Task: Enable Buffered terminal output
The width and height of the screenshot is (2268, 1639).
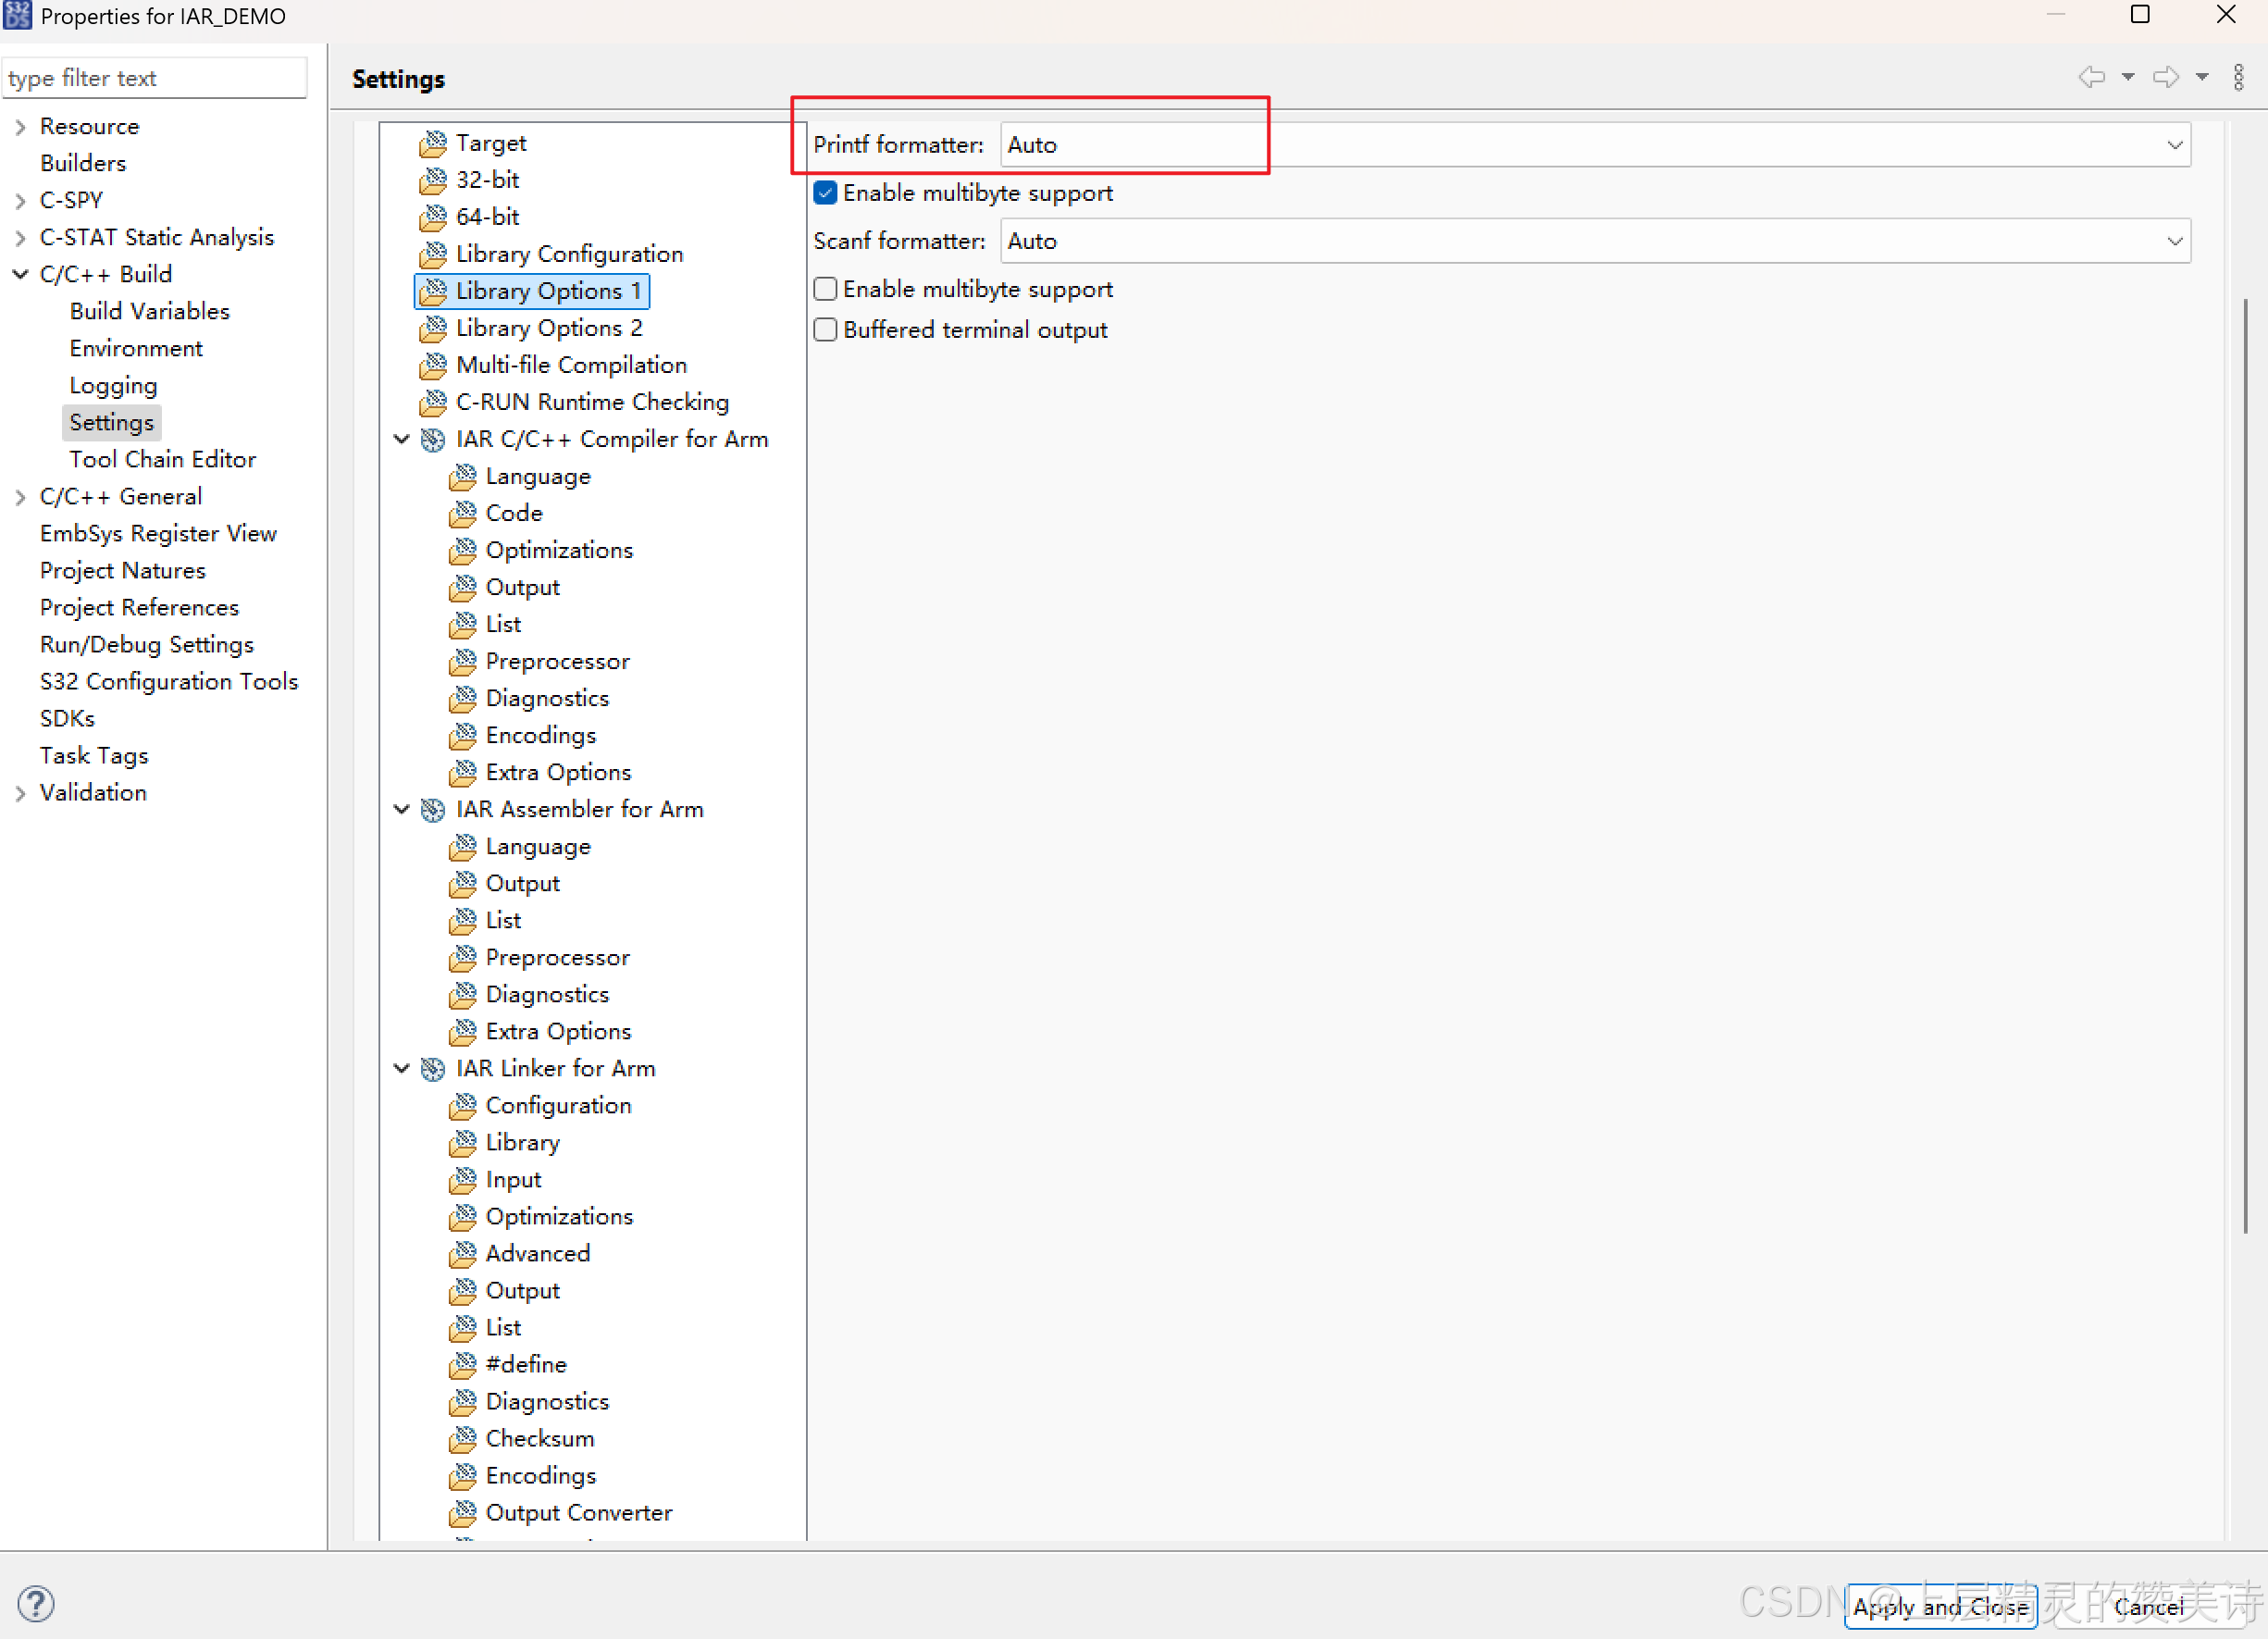Action: point(825,329)
